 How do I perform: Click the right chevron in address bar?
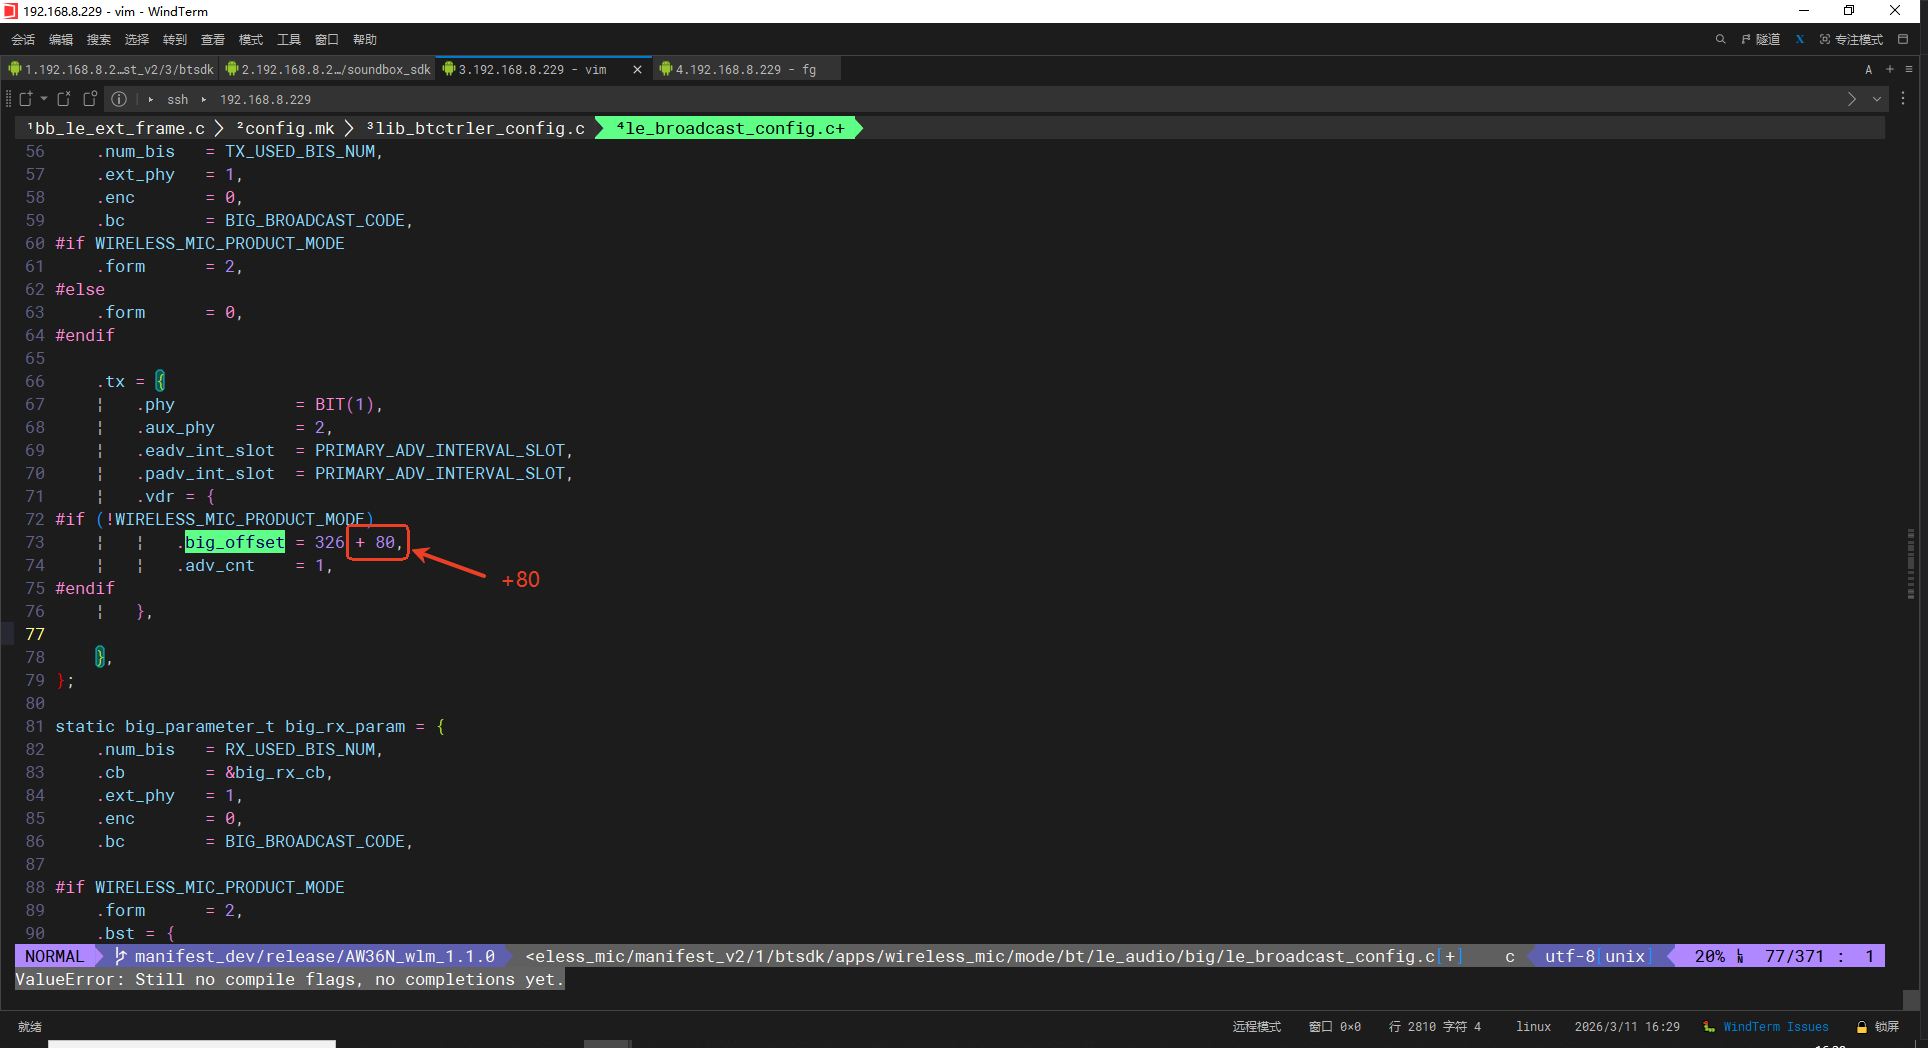pos(1852,99)
